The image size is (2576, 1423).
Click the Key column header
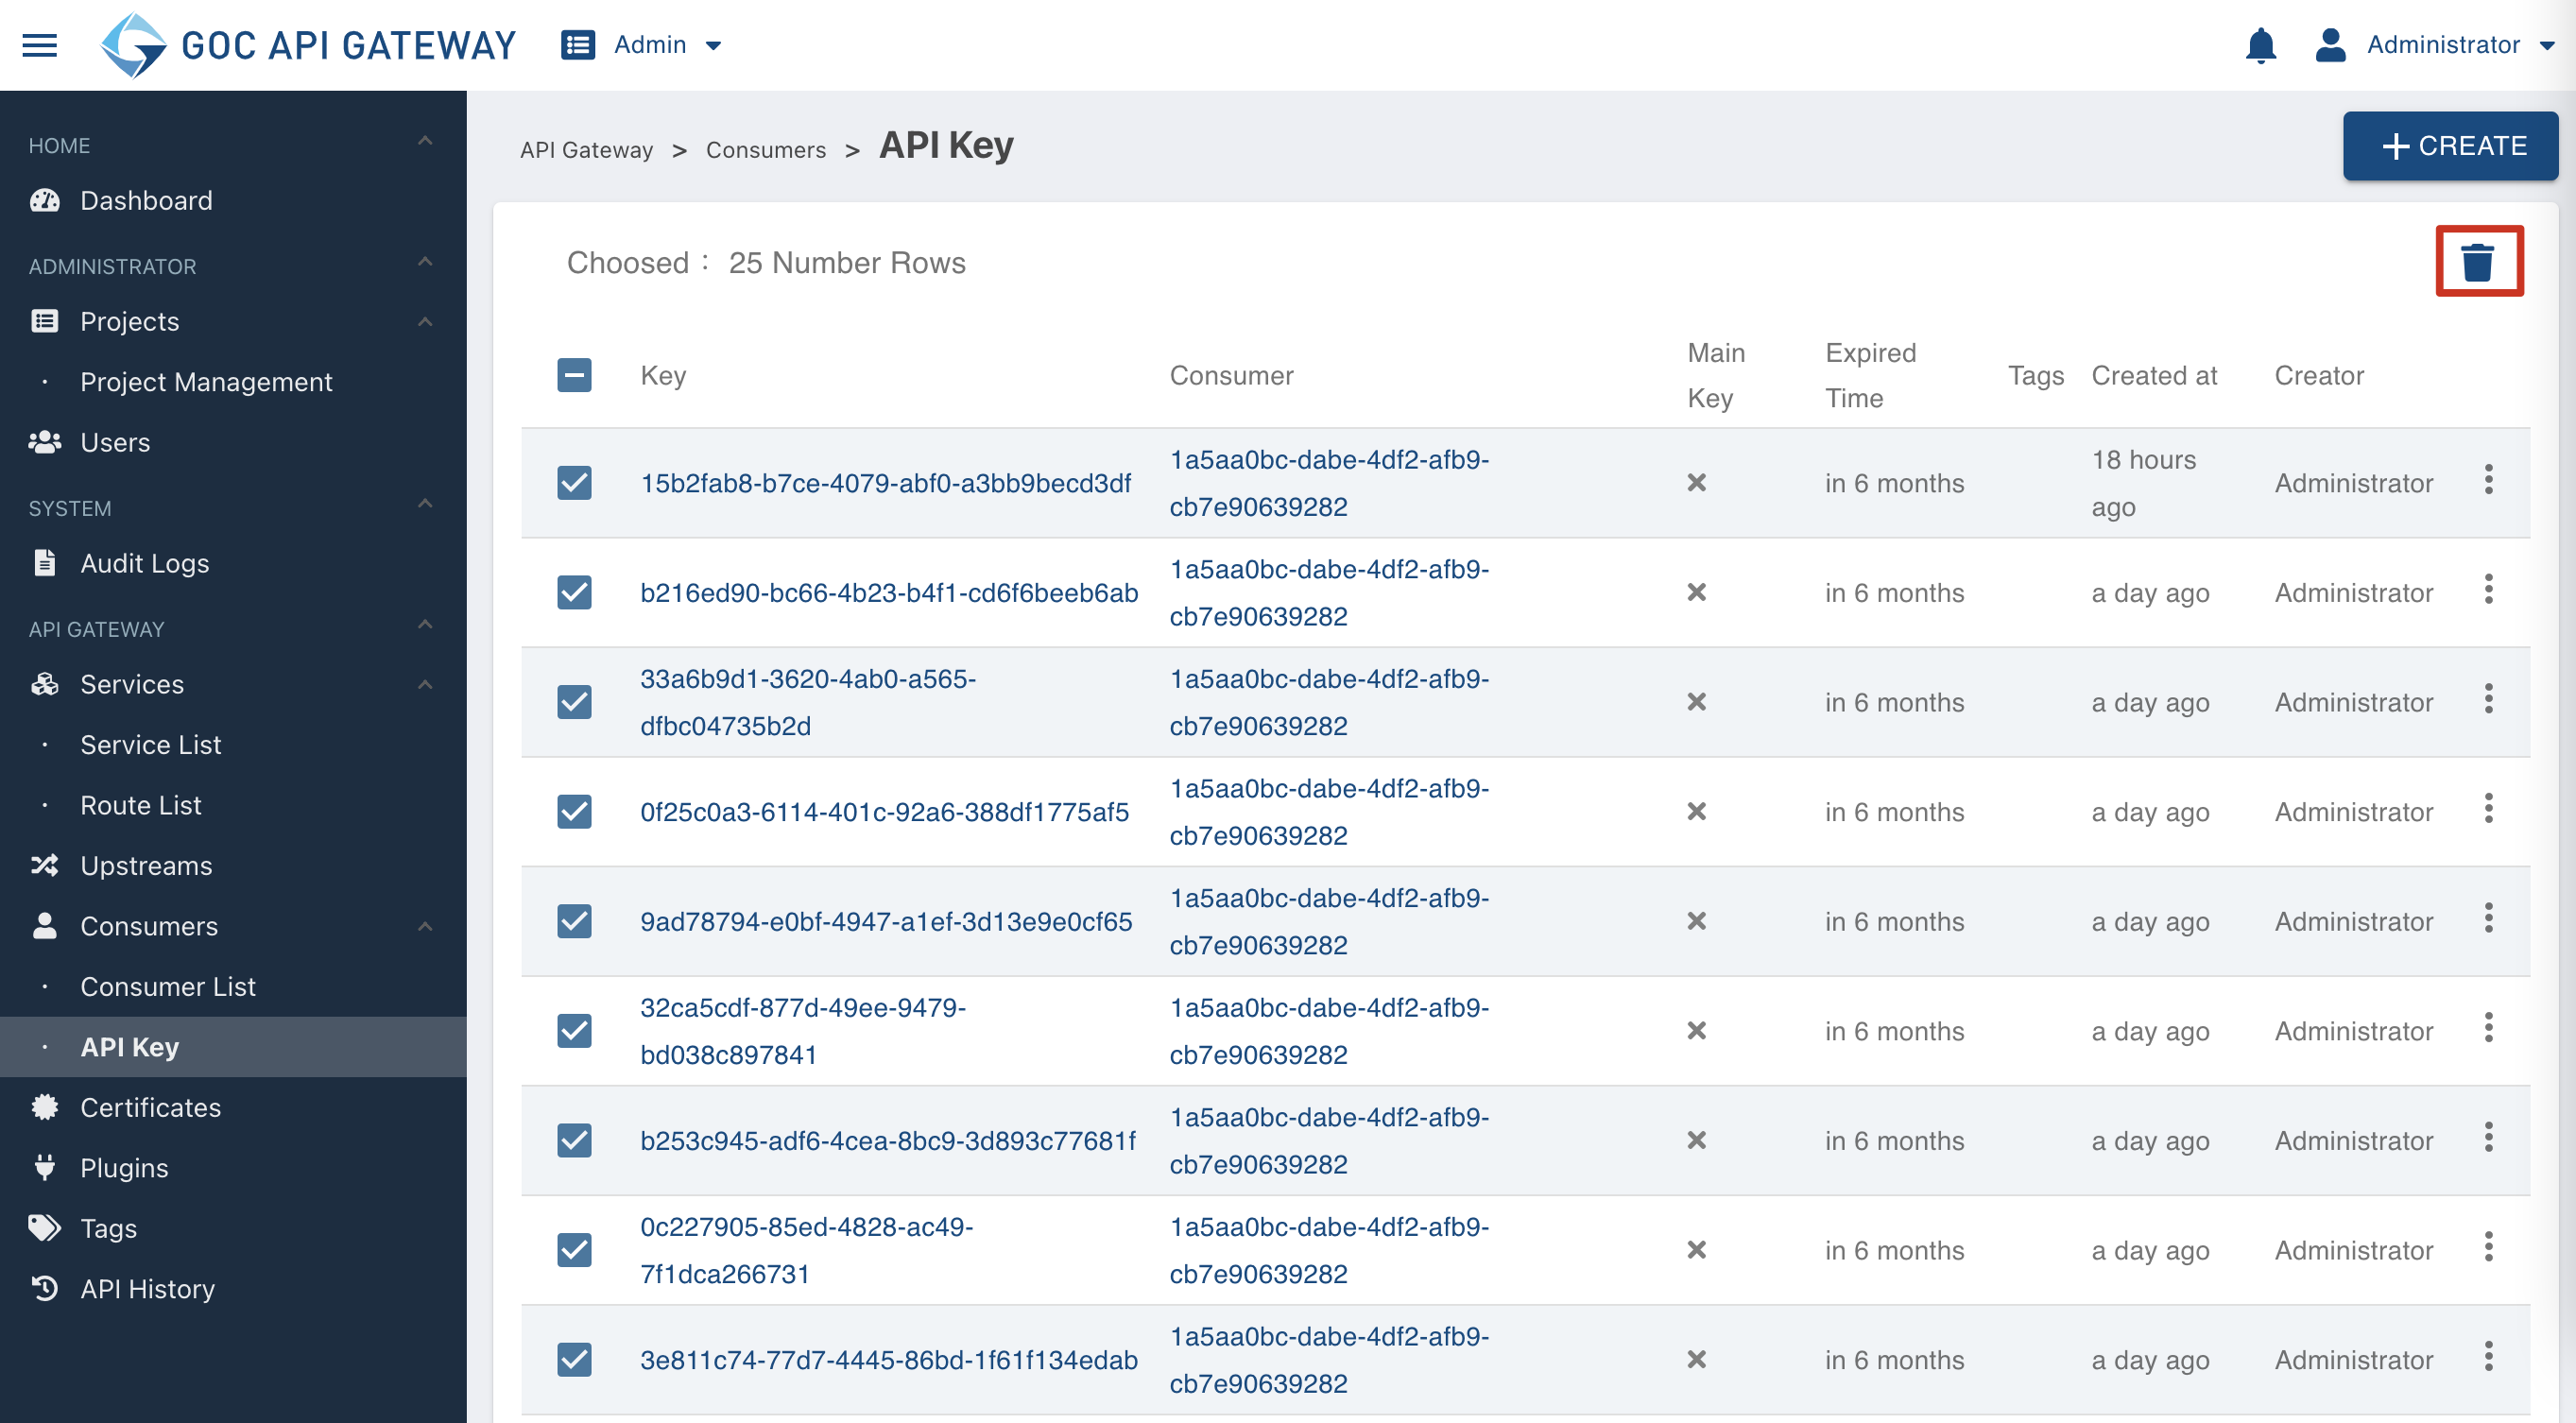(663, 376)
